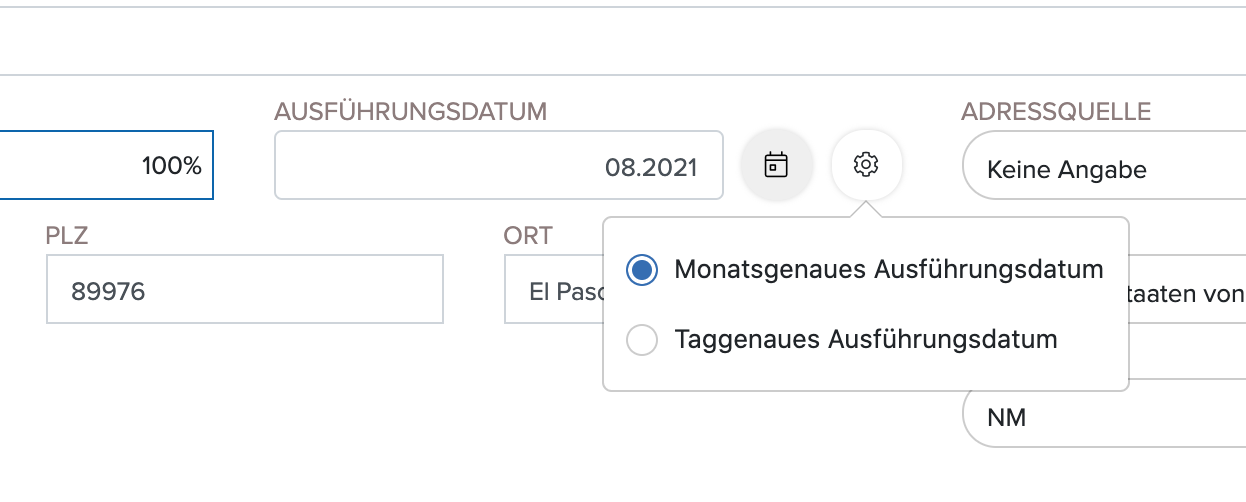Click into the Ausführungsdatum field with 08.2021
This screenshot has height=502, width=1246.
point(499,165)
